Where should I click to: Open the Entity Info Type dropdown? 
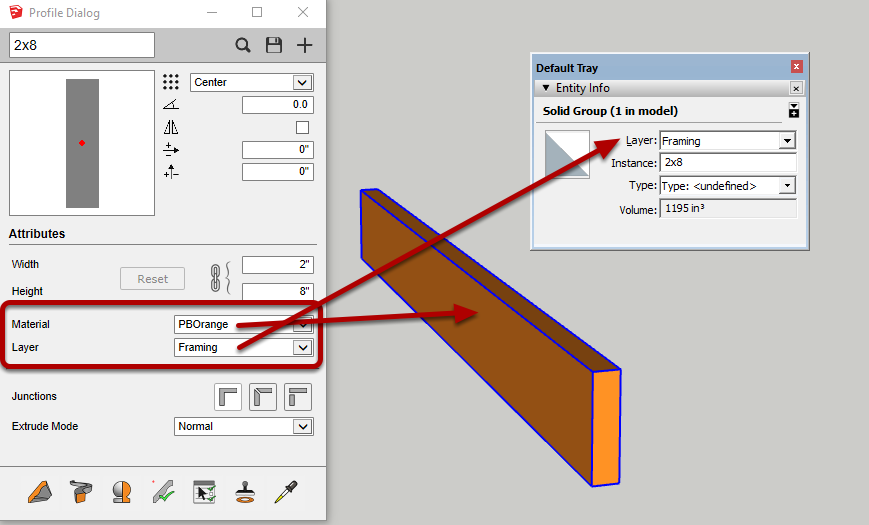[x=728, y=186]
